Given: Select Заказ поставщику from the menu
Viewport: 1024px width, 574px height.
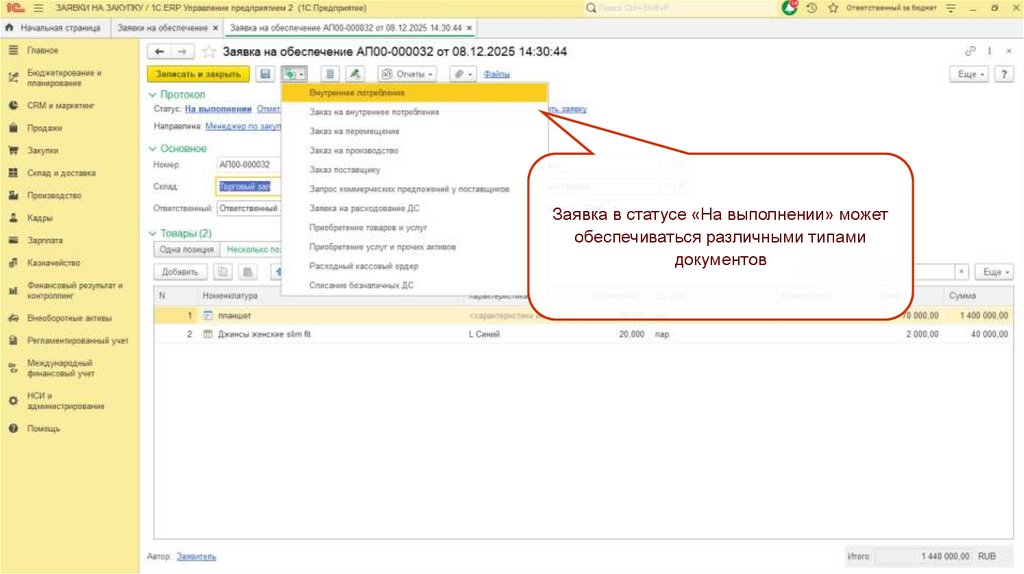Looking at the screenshot, I should [x=344, y=170].
